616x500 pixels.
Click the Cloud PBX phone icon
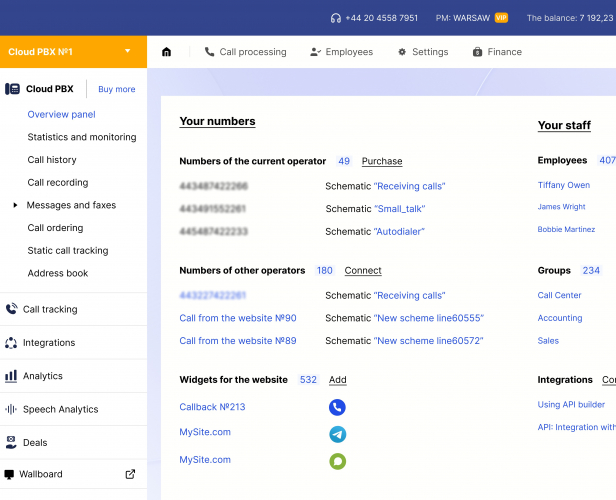(12, 89)
